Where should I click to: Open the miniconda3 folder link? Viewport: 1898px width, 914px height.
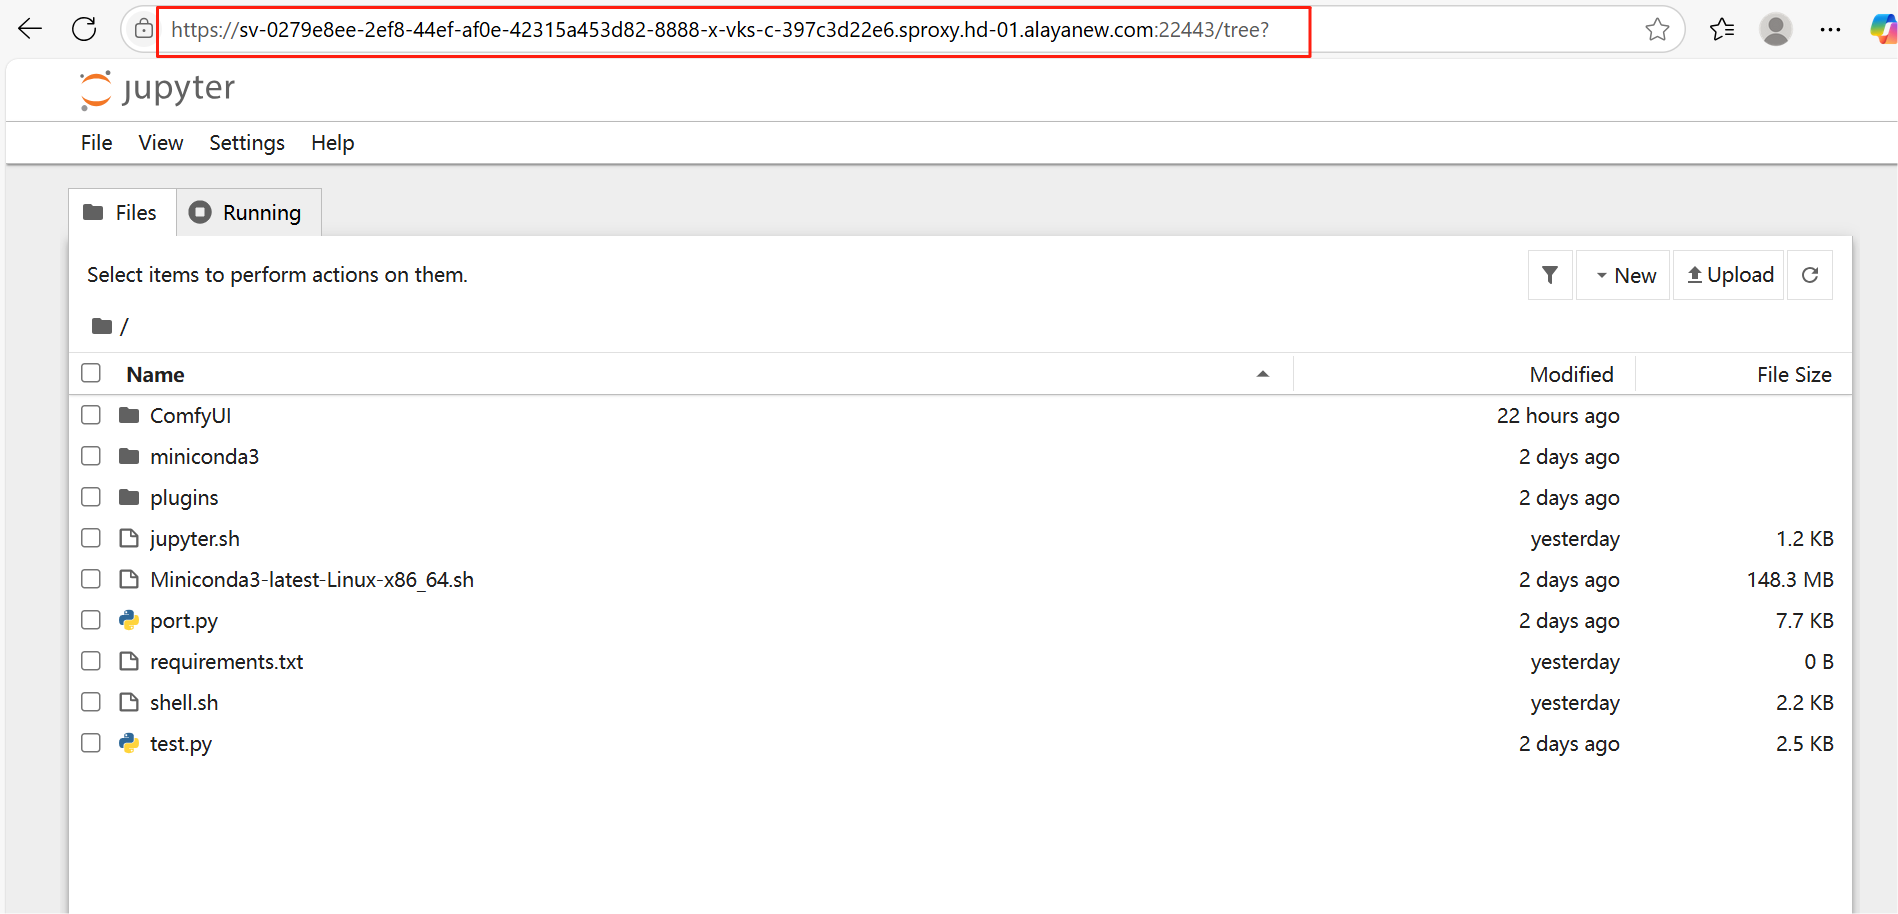204,457
